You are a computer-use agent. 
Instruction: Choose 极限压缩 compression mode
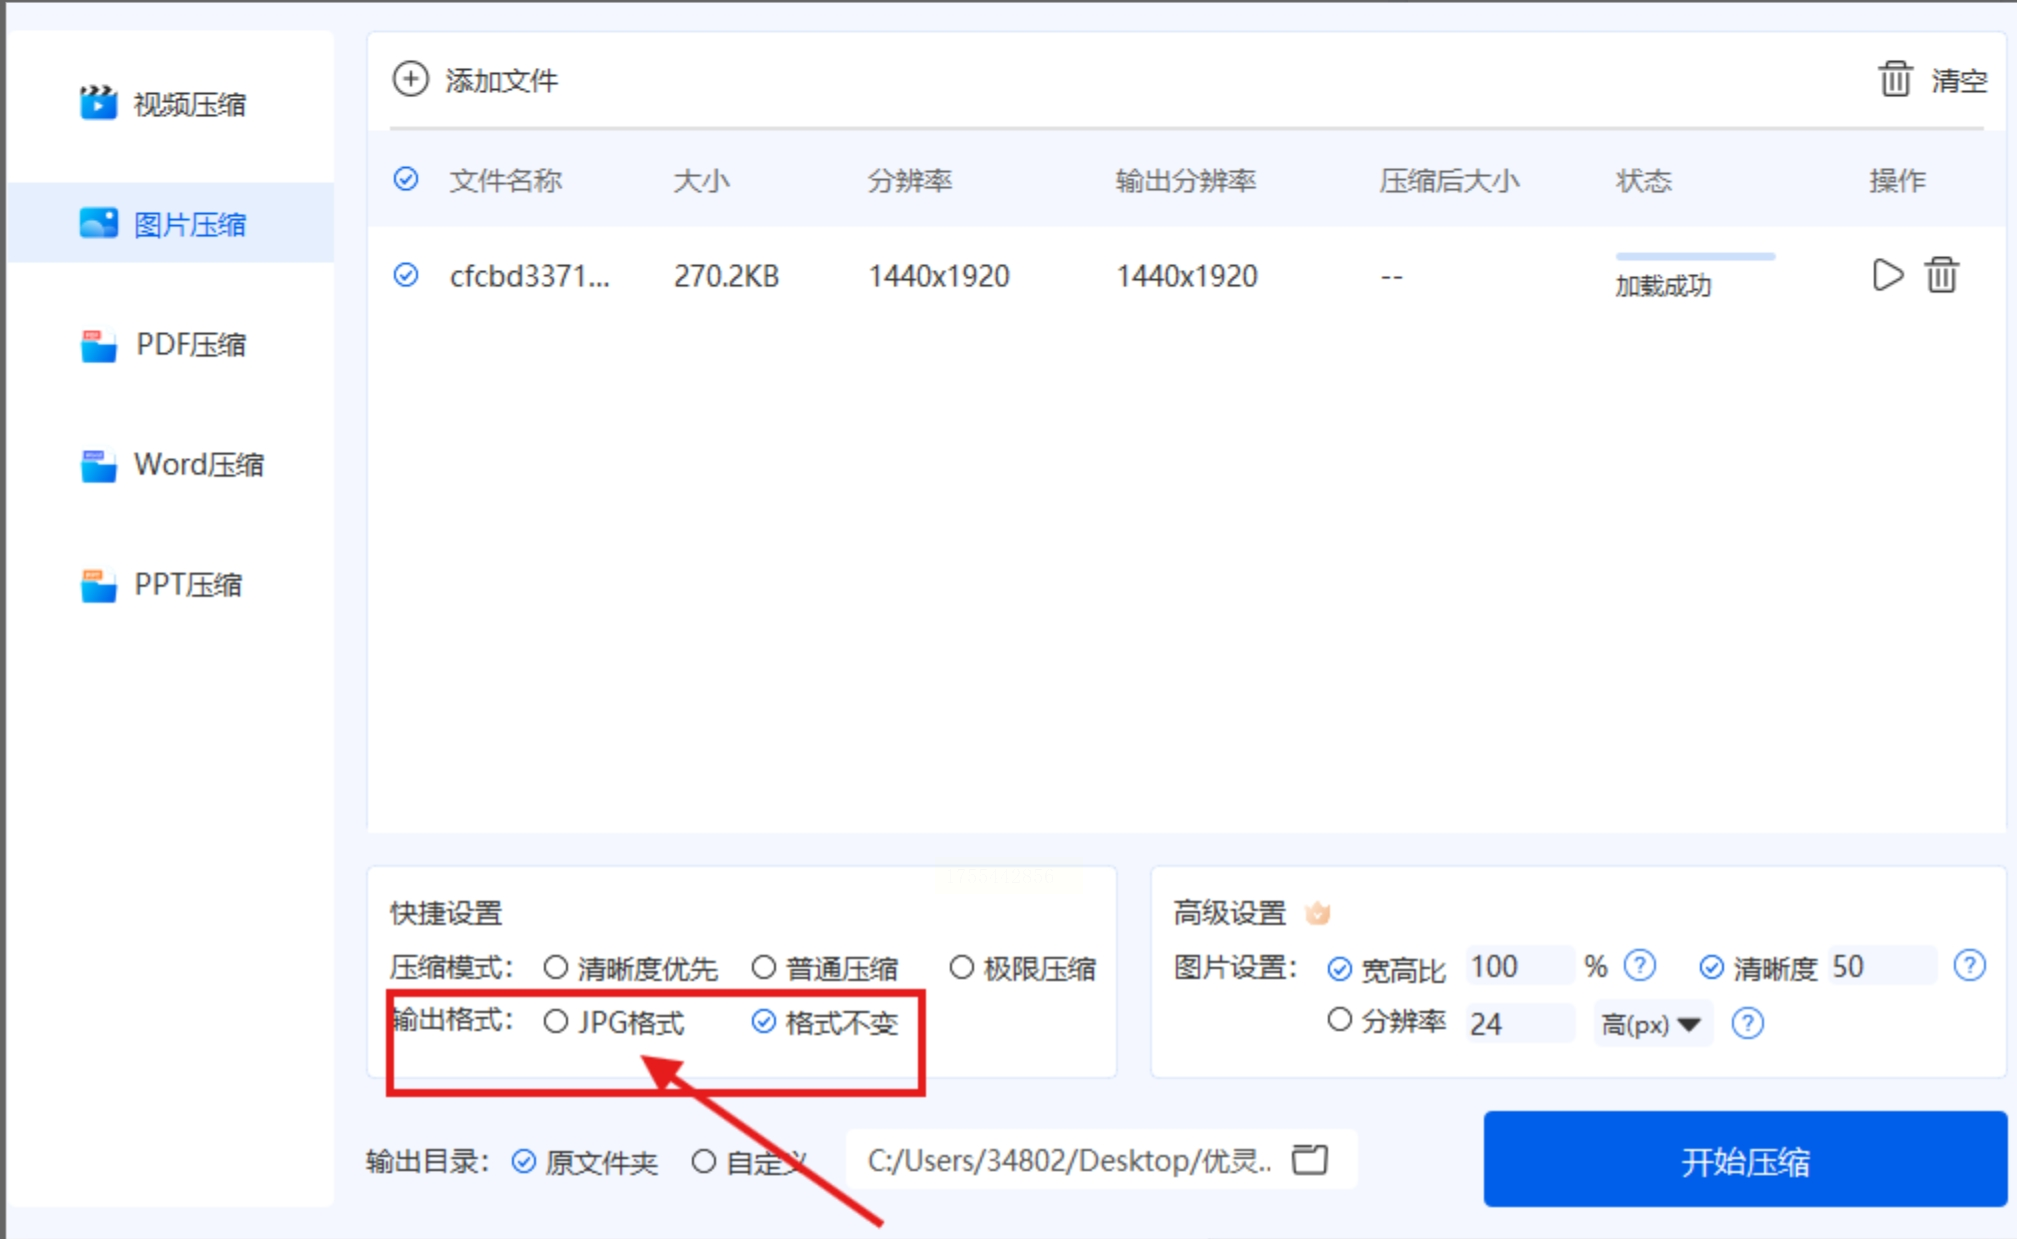click(x=961, y=967)
